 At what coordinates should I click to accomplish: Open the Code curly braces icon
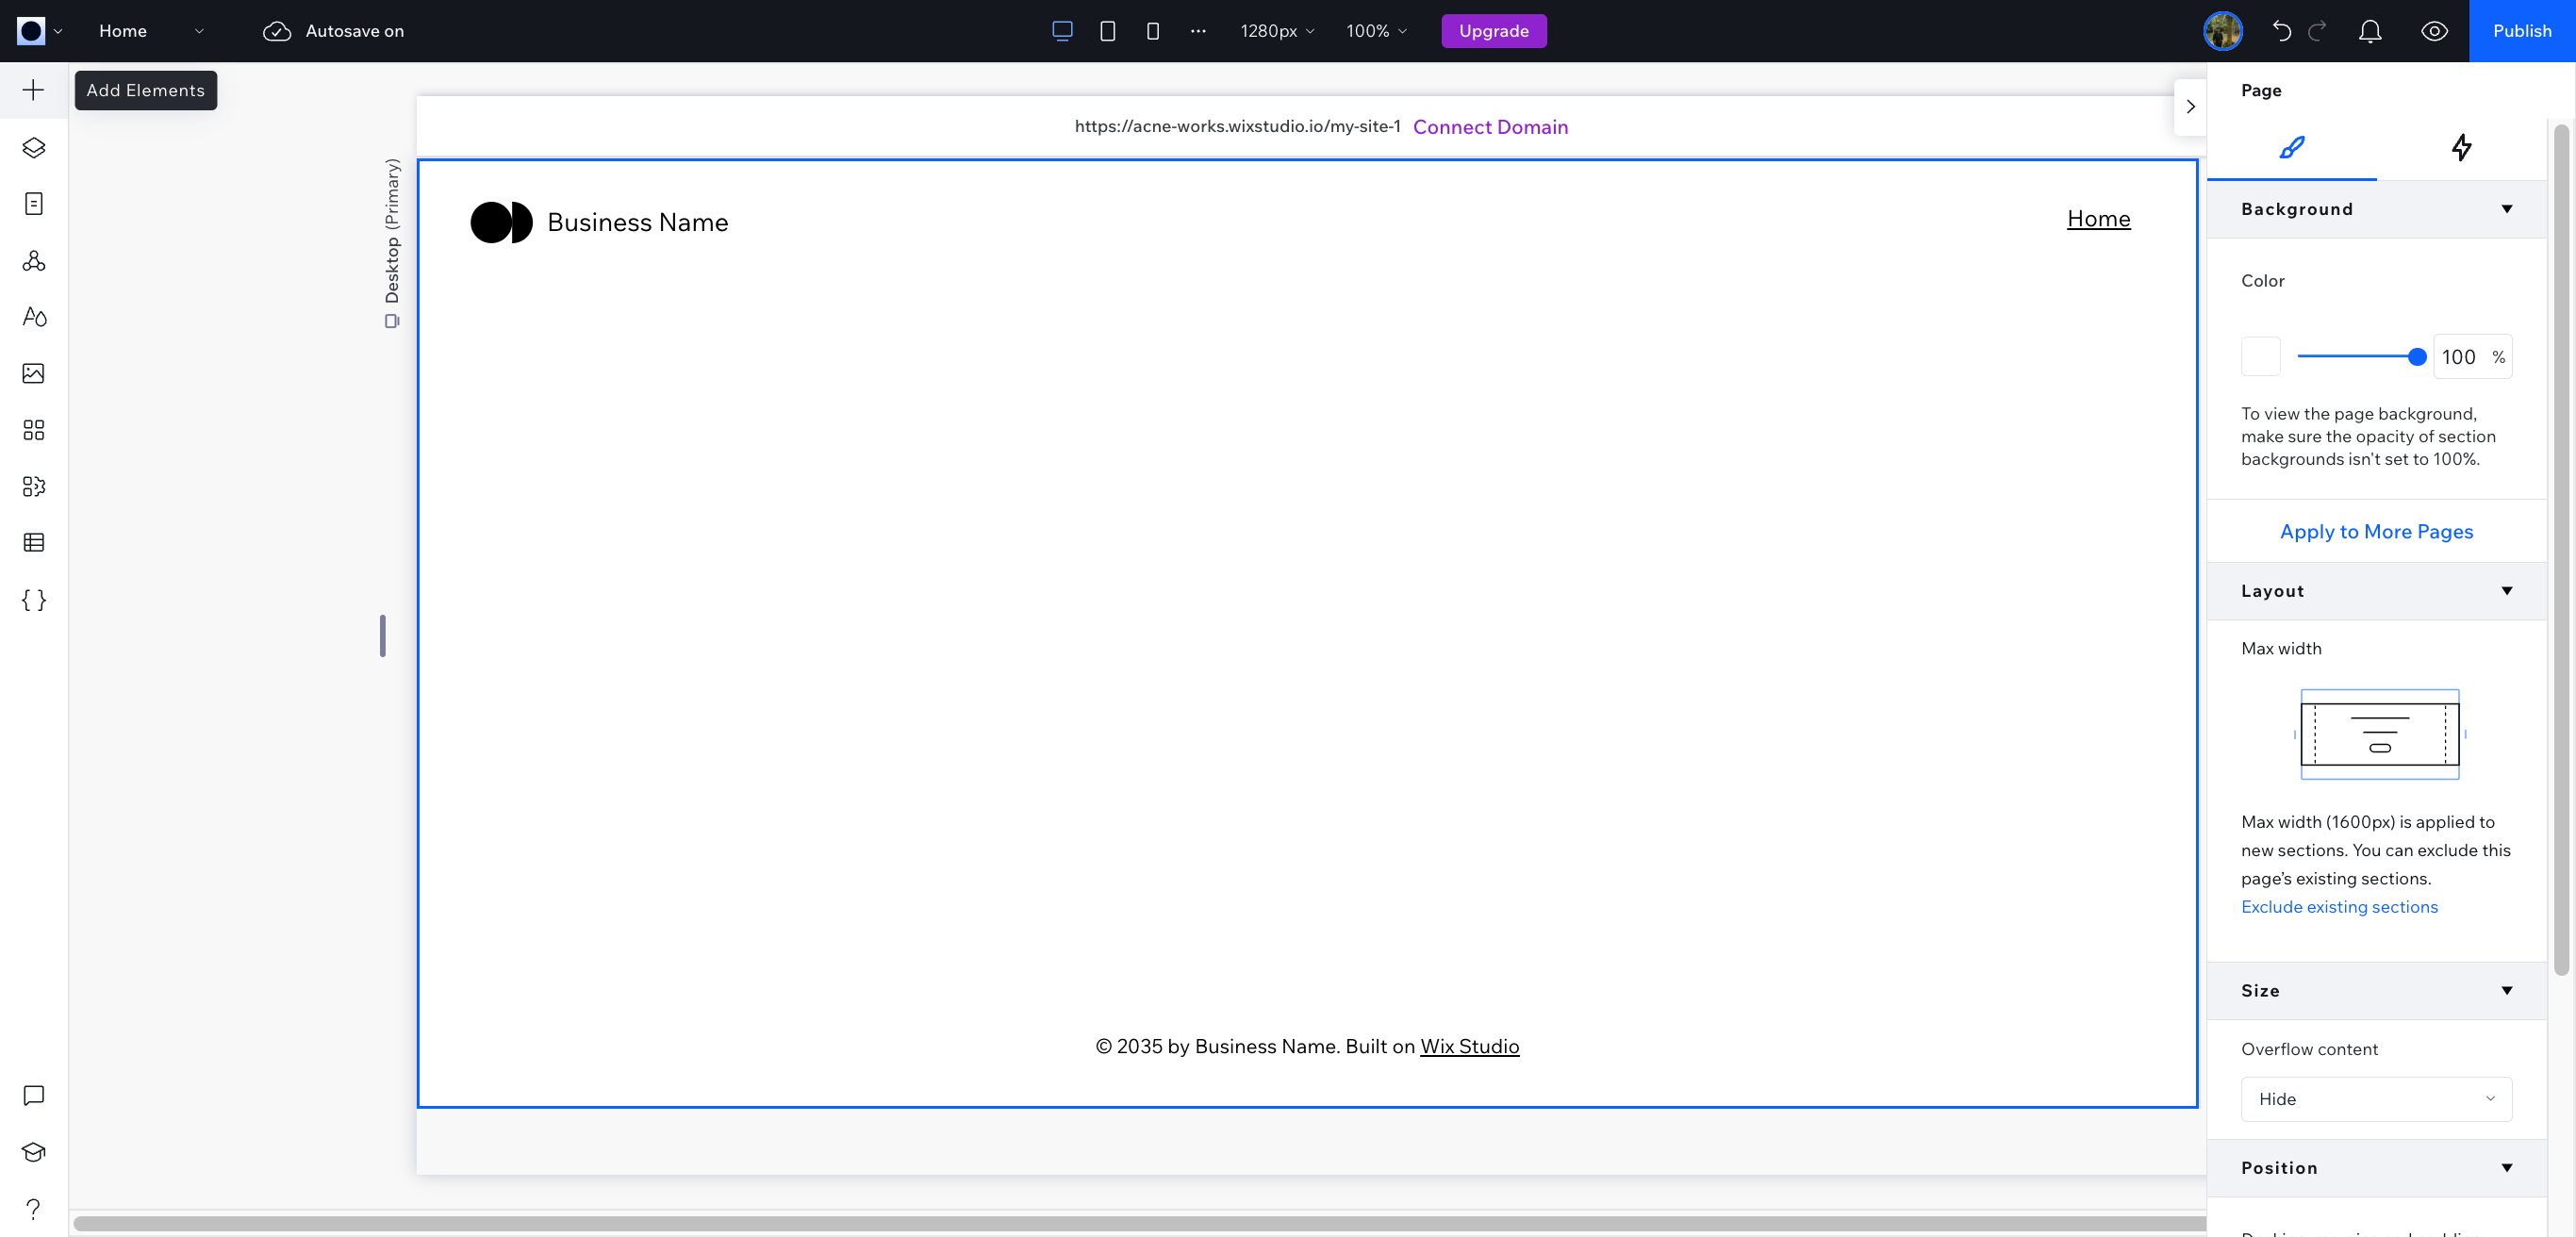pos(33,600)
